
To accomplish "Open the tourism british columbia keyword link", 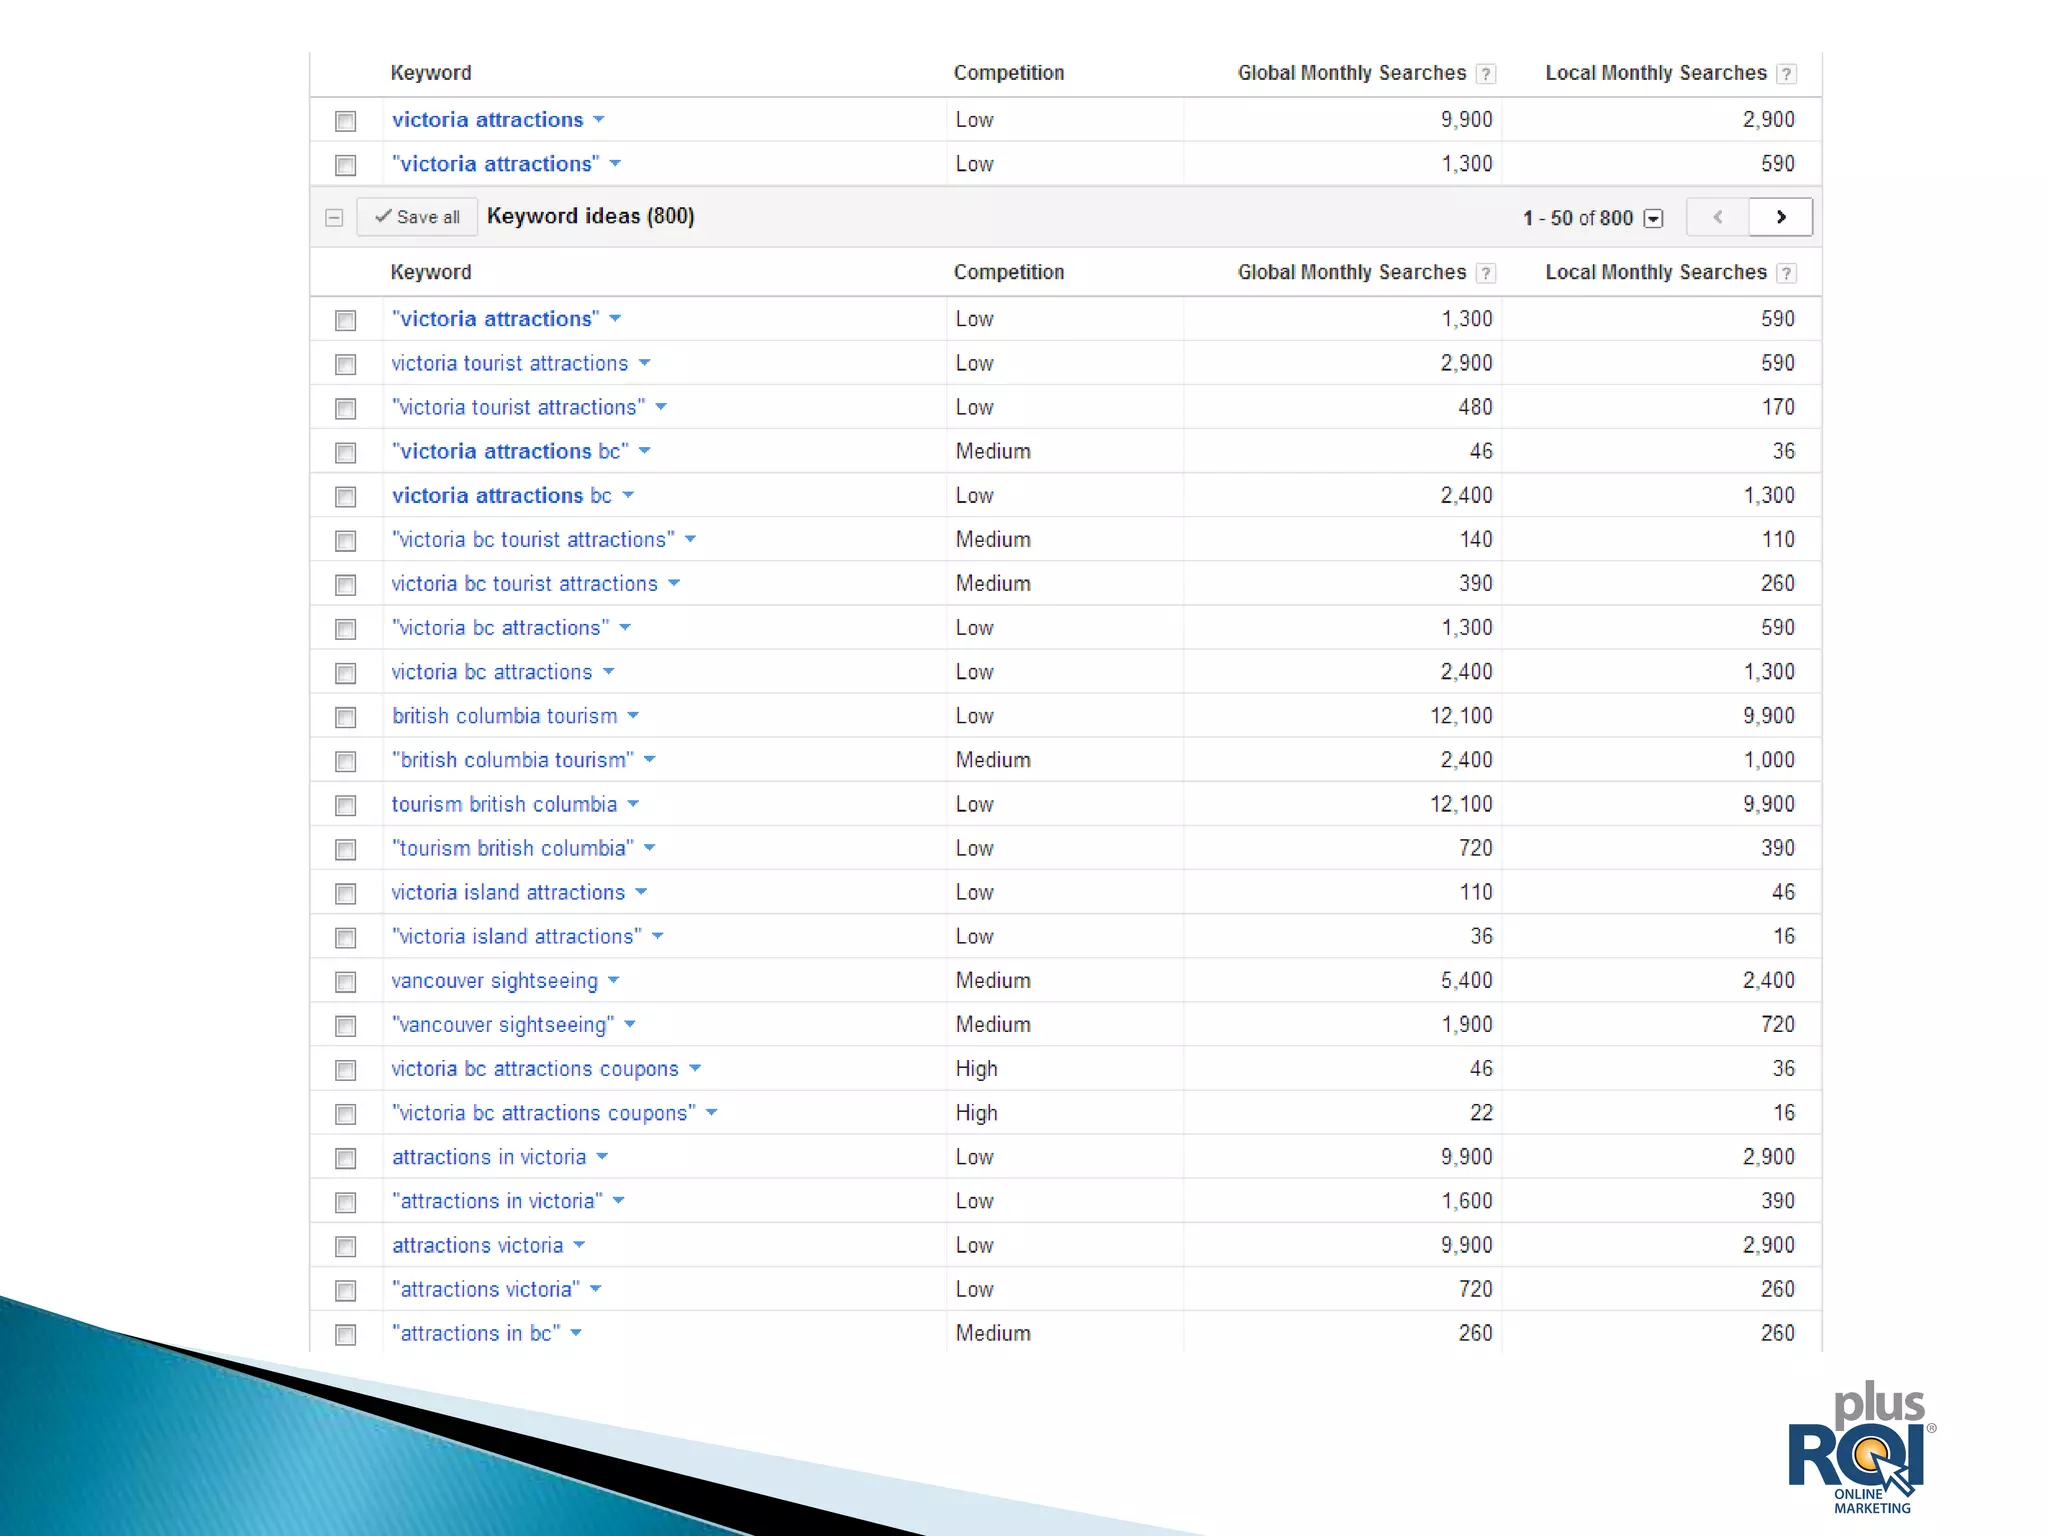I will 504,804.
